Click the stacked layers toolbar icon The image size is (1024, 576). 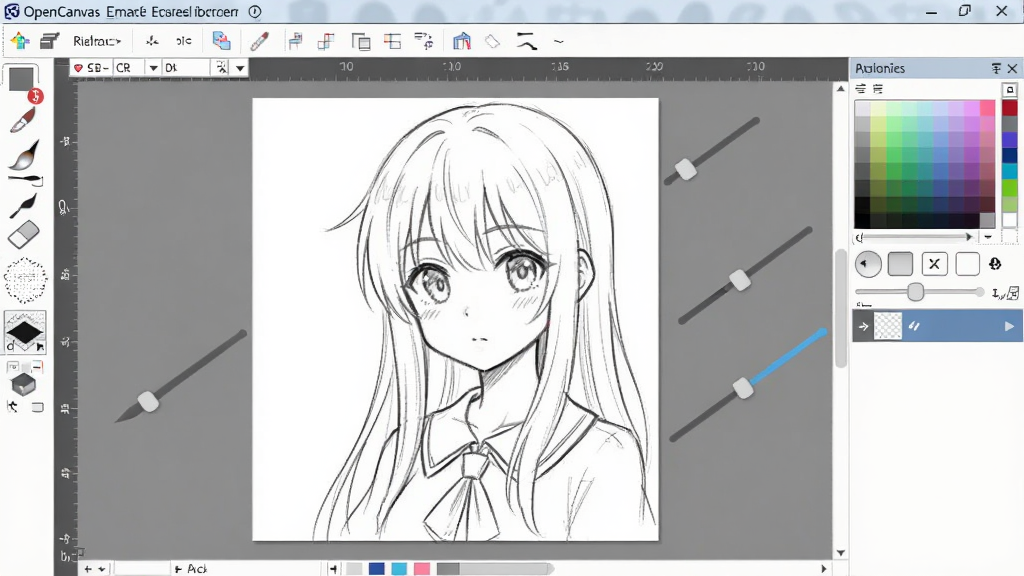point(50,42)
